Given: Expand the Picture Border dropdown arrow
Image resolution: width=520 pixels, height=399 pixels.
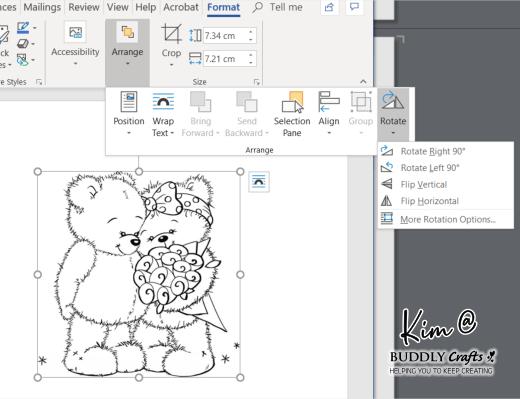Looking at the screenshot, I should tap(34, 28).
